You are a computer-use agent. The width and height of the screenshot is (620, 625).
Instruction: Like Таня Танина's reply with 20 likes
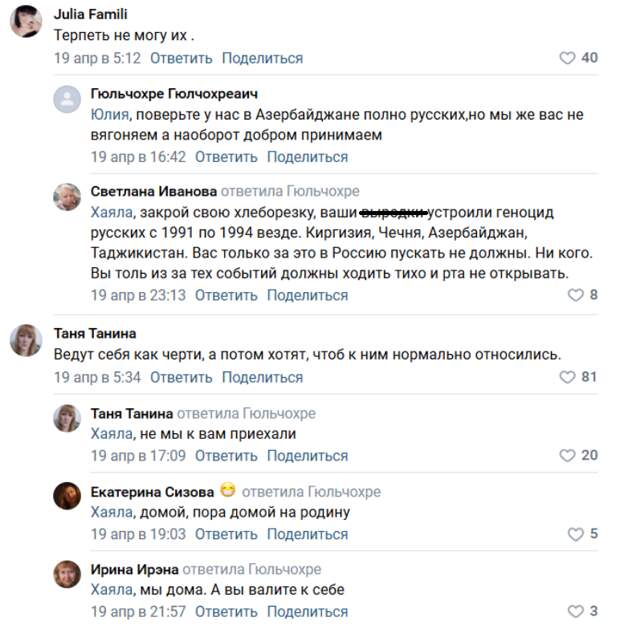(567, 455)
